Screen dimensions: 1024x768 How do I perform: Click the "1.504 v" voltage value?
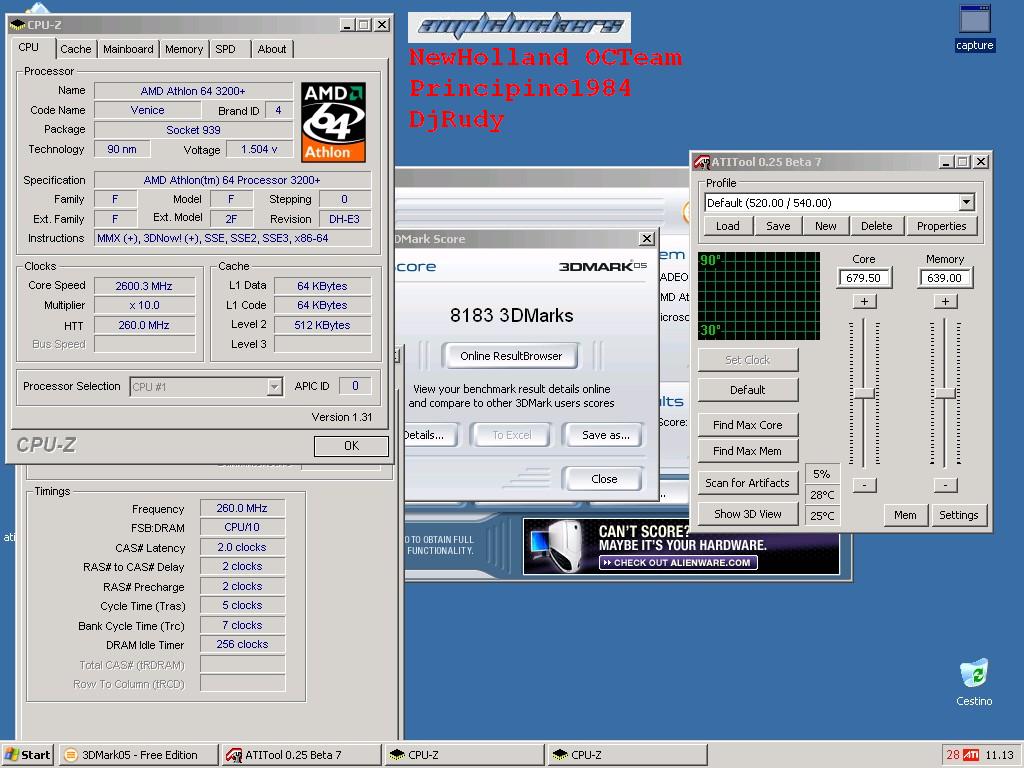pos(259,150)
